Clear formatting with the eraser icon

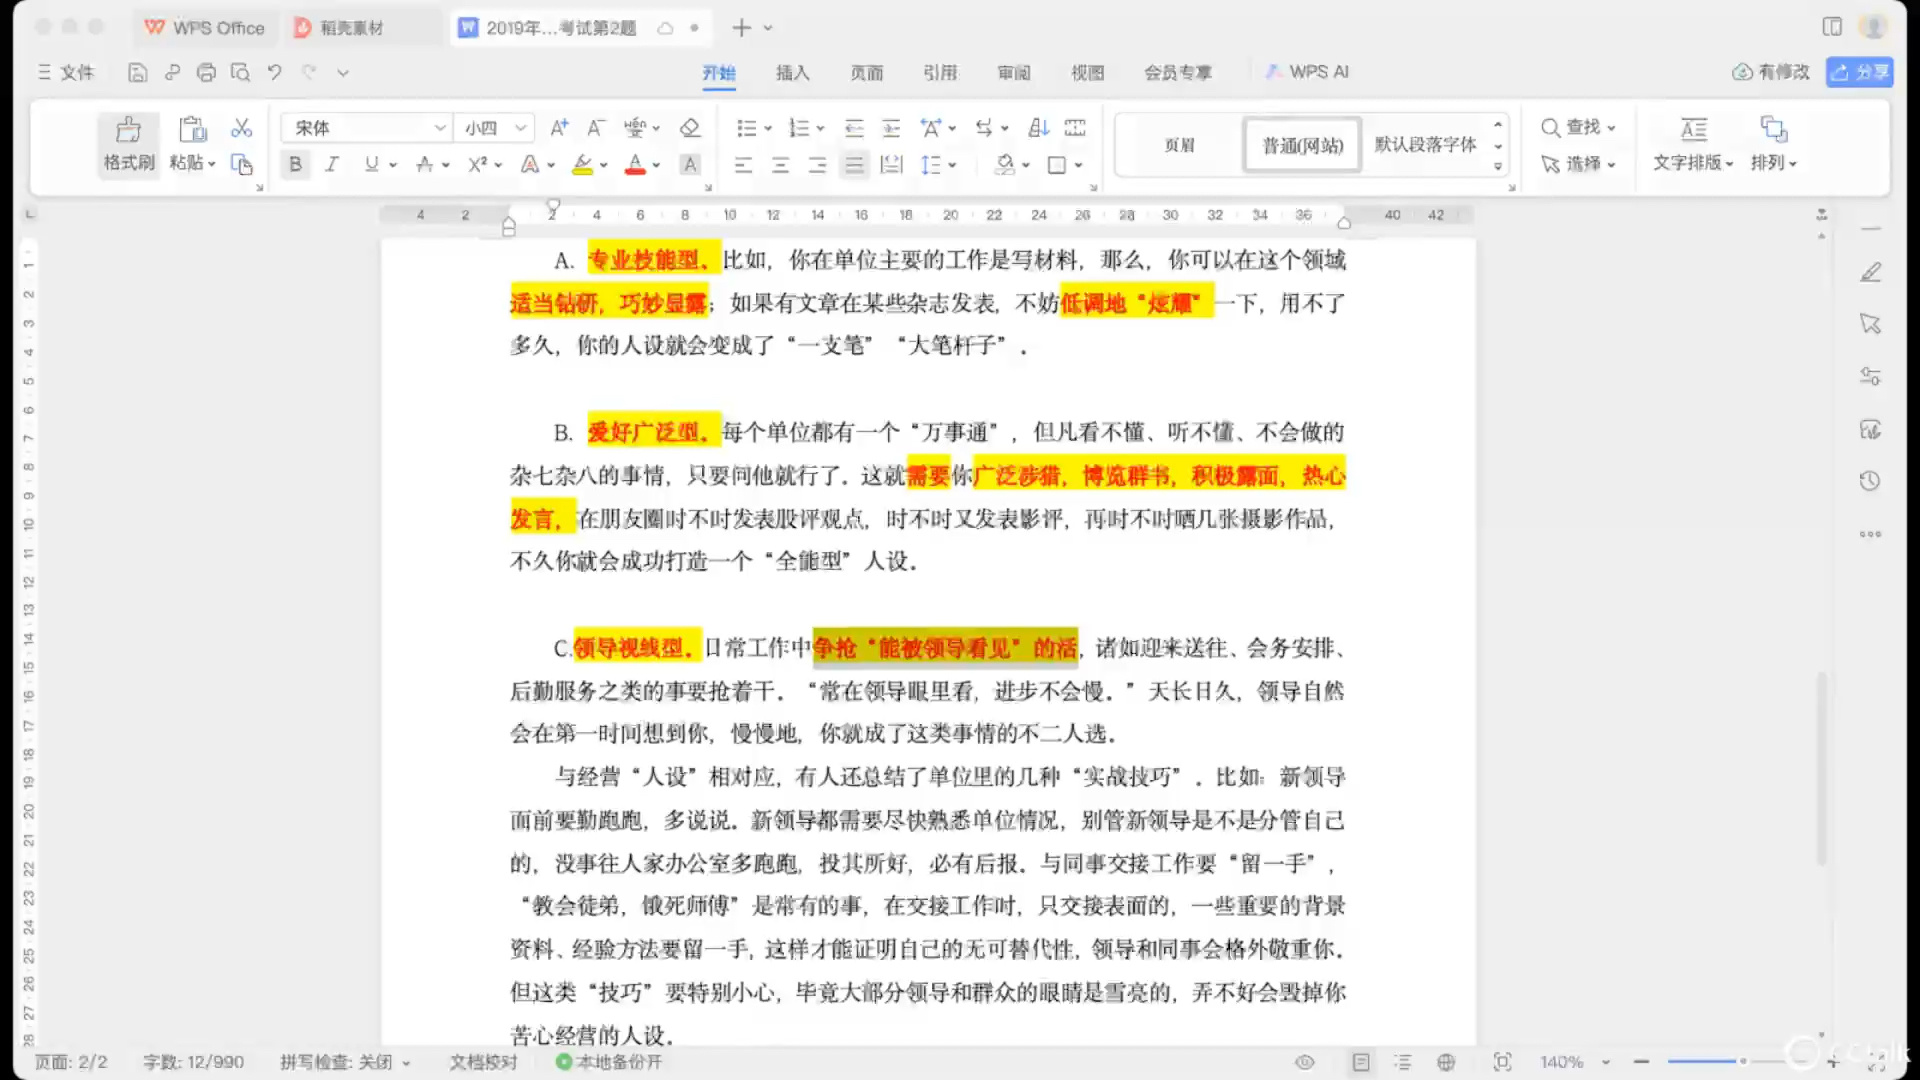pyautogui.click(x=690, y=128)
